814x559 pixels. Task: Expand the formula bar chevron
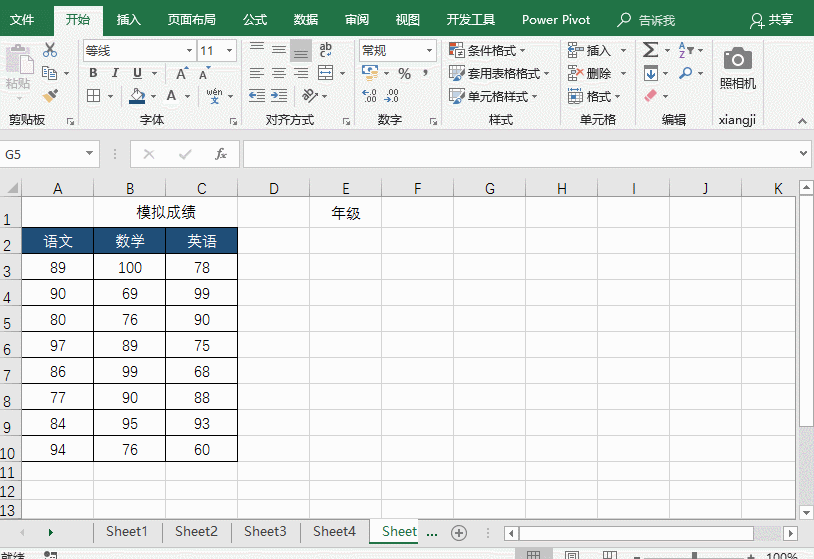coord(803,154)
